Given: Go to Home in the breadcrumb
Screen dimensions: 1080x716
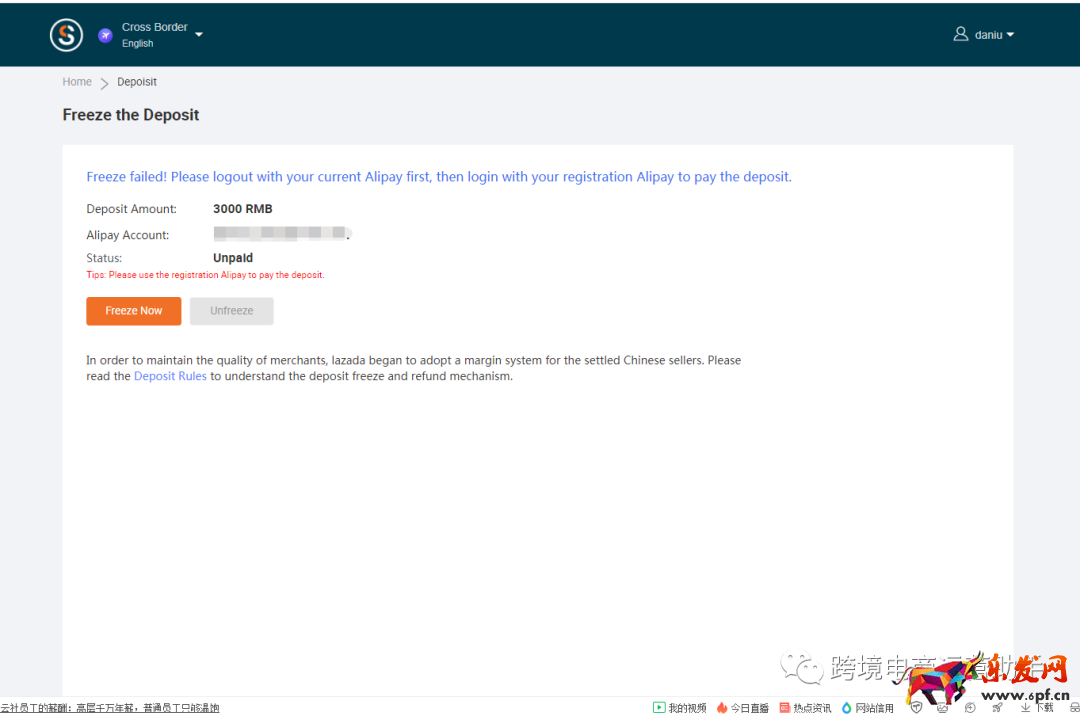Looking at the screenshot, I should (x=77, y=82).
